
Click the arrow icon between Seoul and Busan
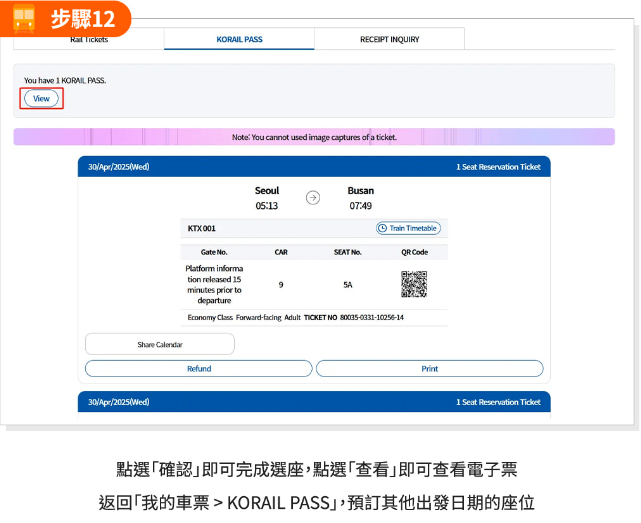click(x=313, y=198)
